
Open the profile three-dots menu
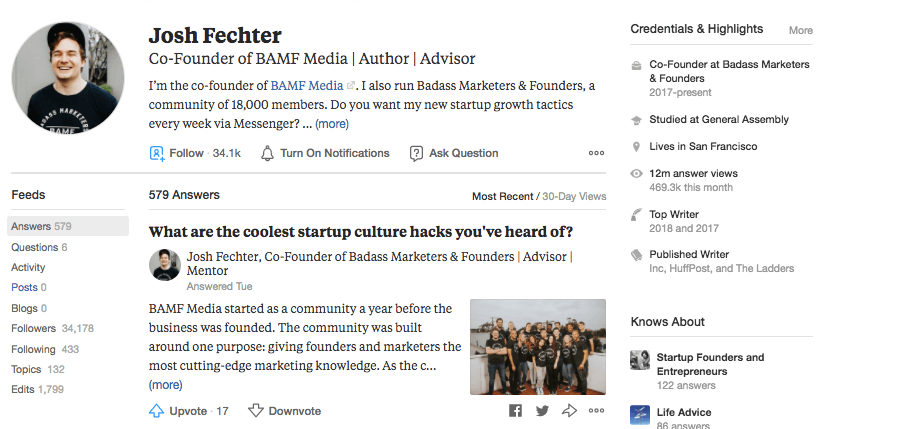[596, 154]
